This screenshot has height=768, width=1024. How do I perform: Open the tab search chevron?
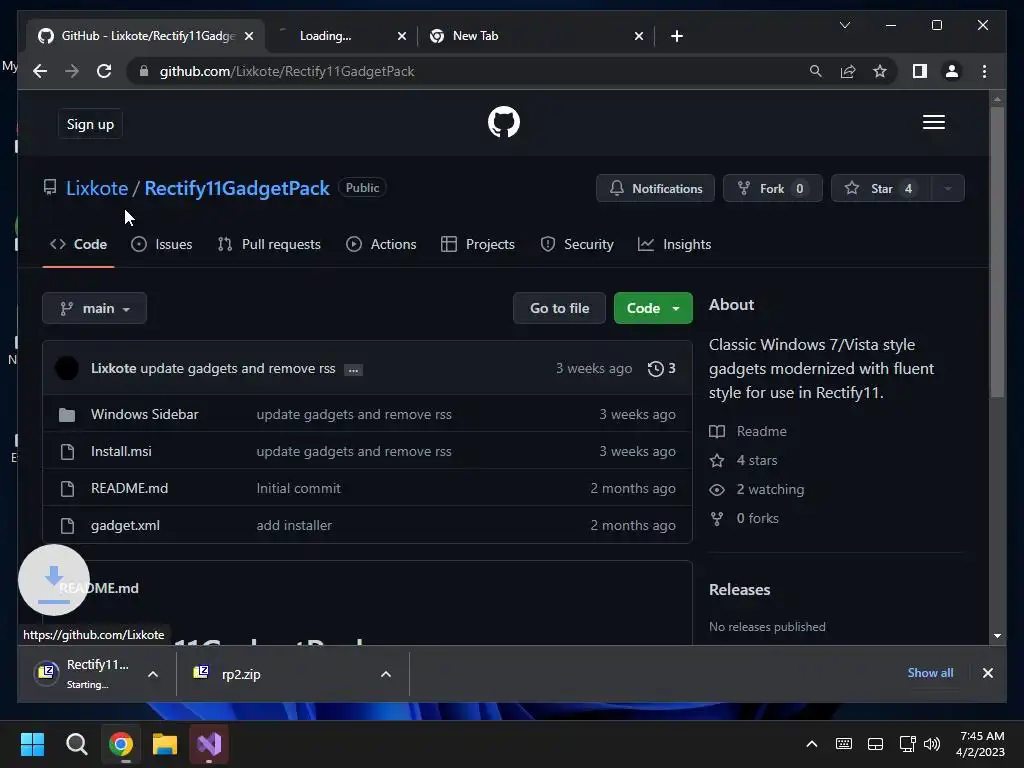tap(844, 25)
